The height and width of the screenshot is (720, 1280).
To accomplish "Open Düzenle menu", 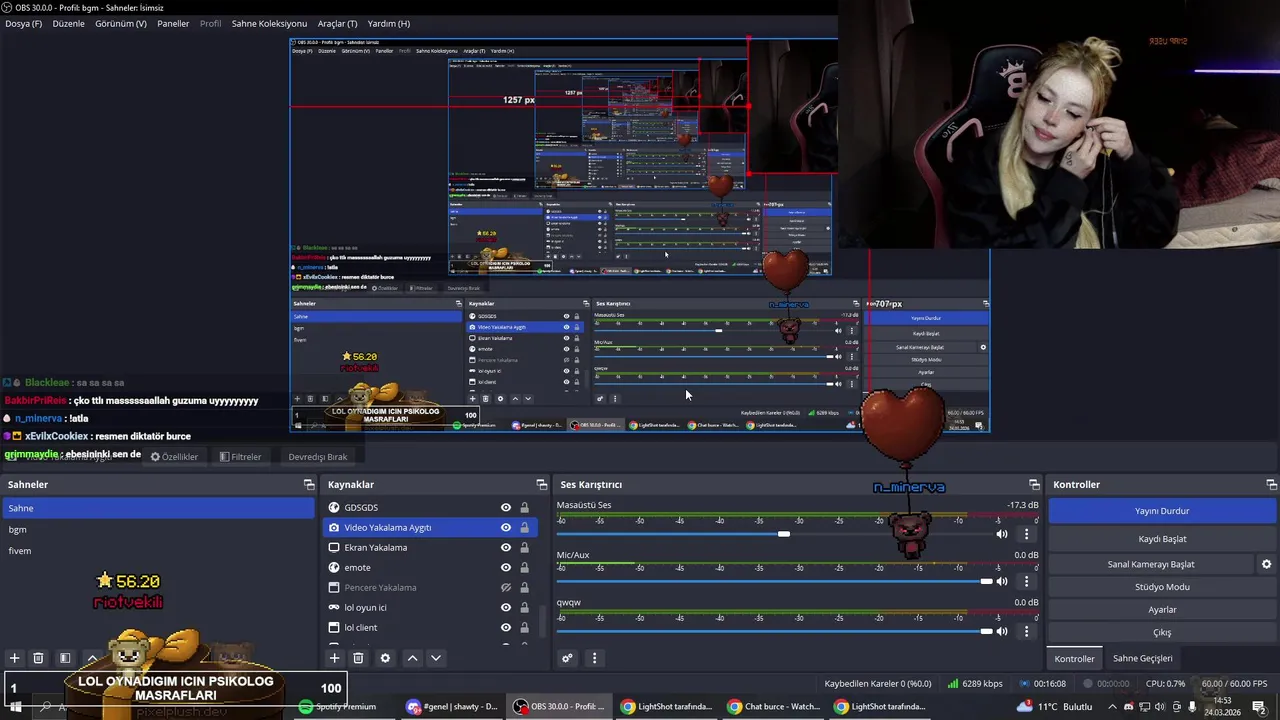I will coord(68,23).
